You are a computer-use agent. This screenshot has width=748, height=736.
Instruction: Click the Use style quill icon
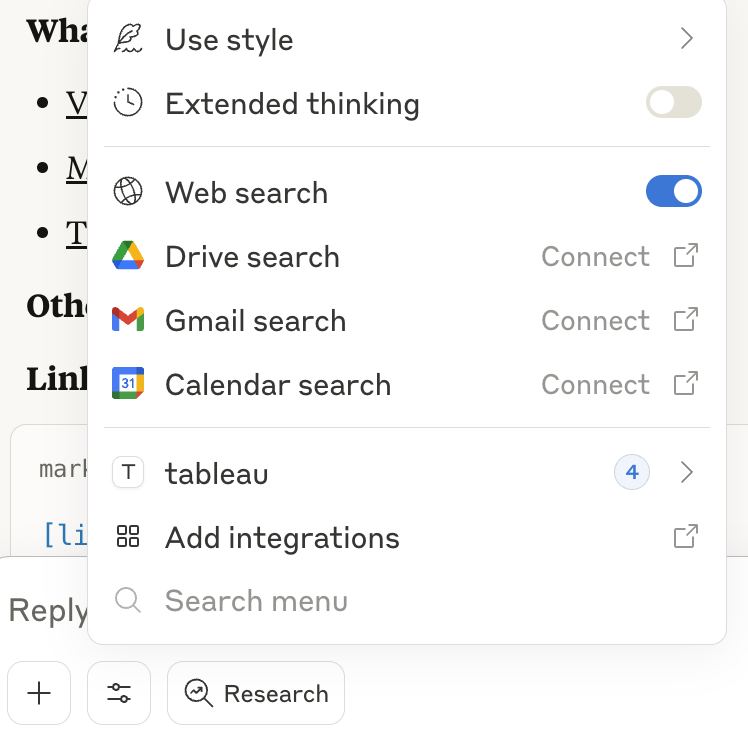128,39
